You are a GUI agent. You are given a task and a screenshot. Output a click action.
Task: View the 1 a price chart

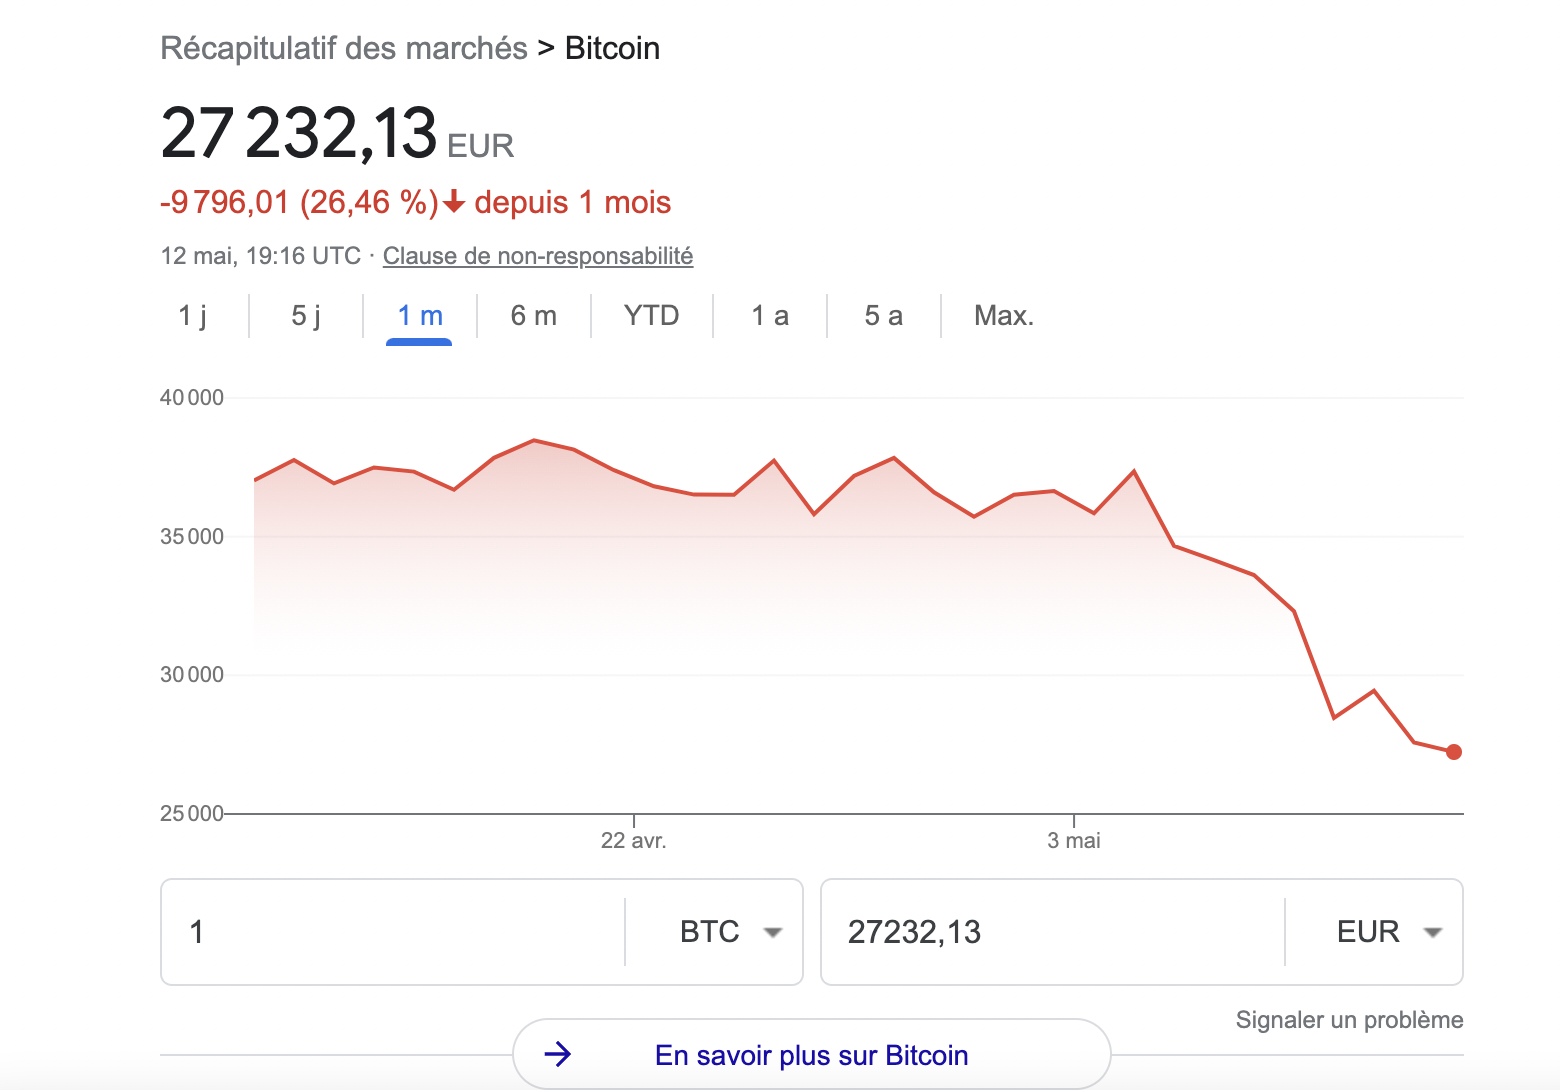(770, 316)
